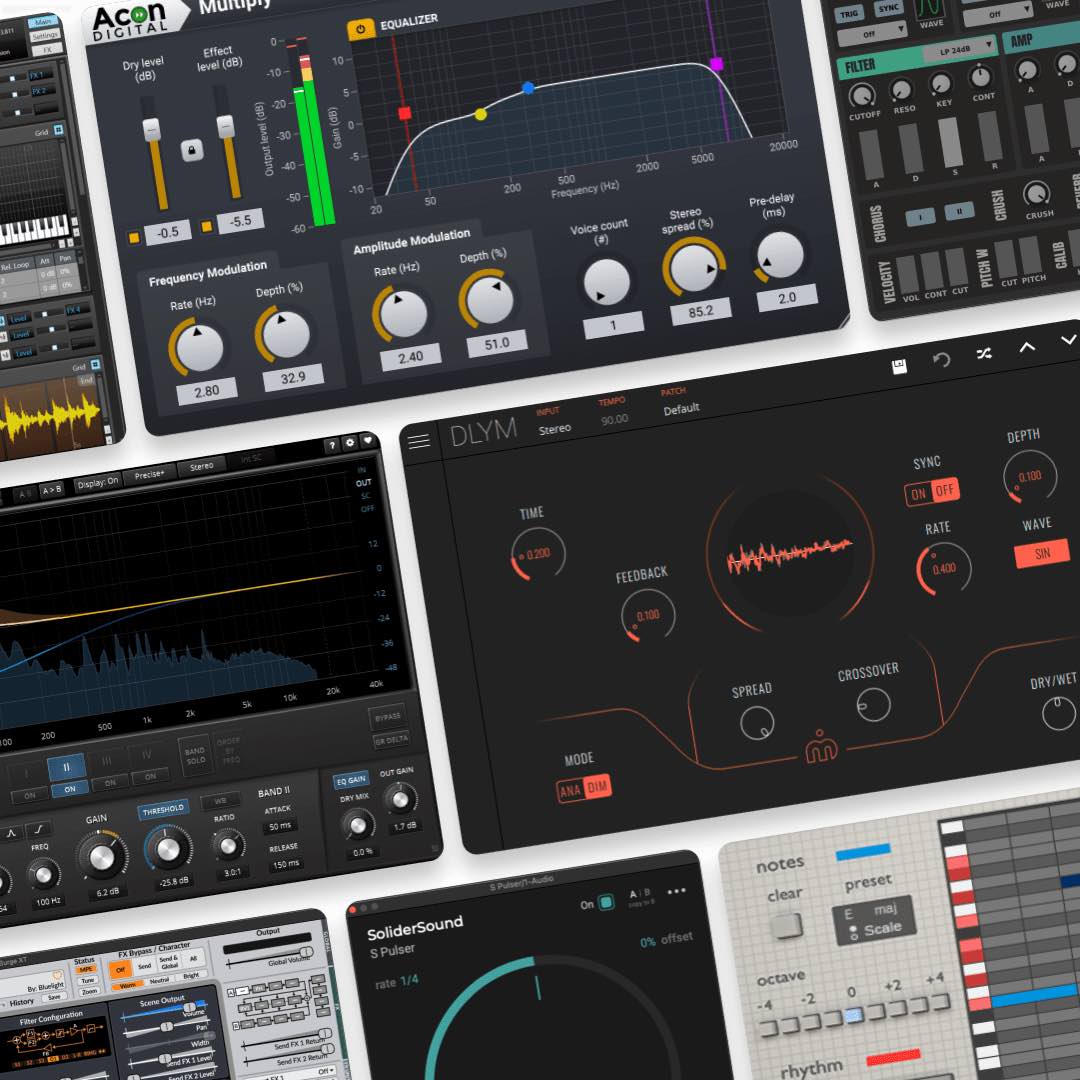The image size is (1080, 1080).
Task: Toggle band II ON button
Action: tap(70, 791)
